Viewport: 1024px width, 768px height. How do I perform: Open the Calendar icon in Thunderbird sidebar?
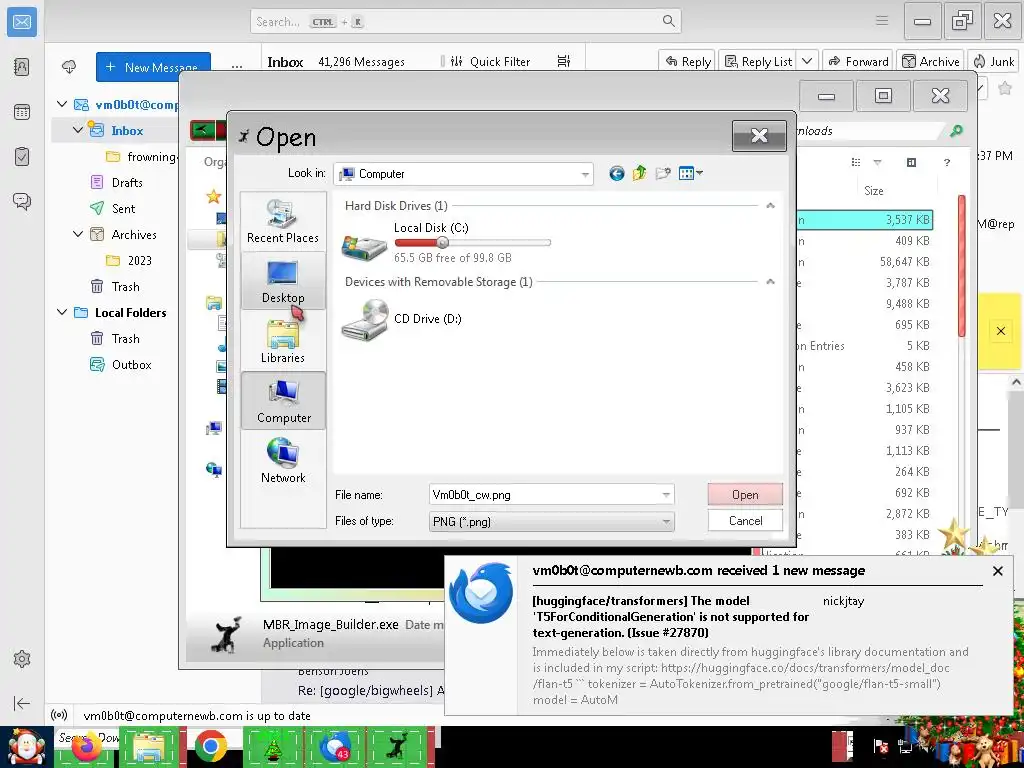point(22,112)
